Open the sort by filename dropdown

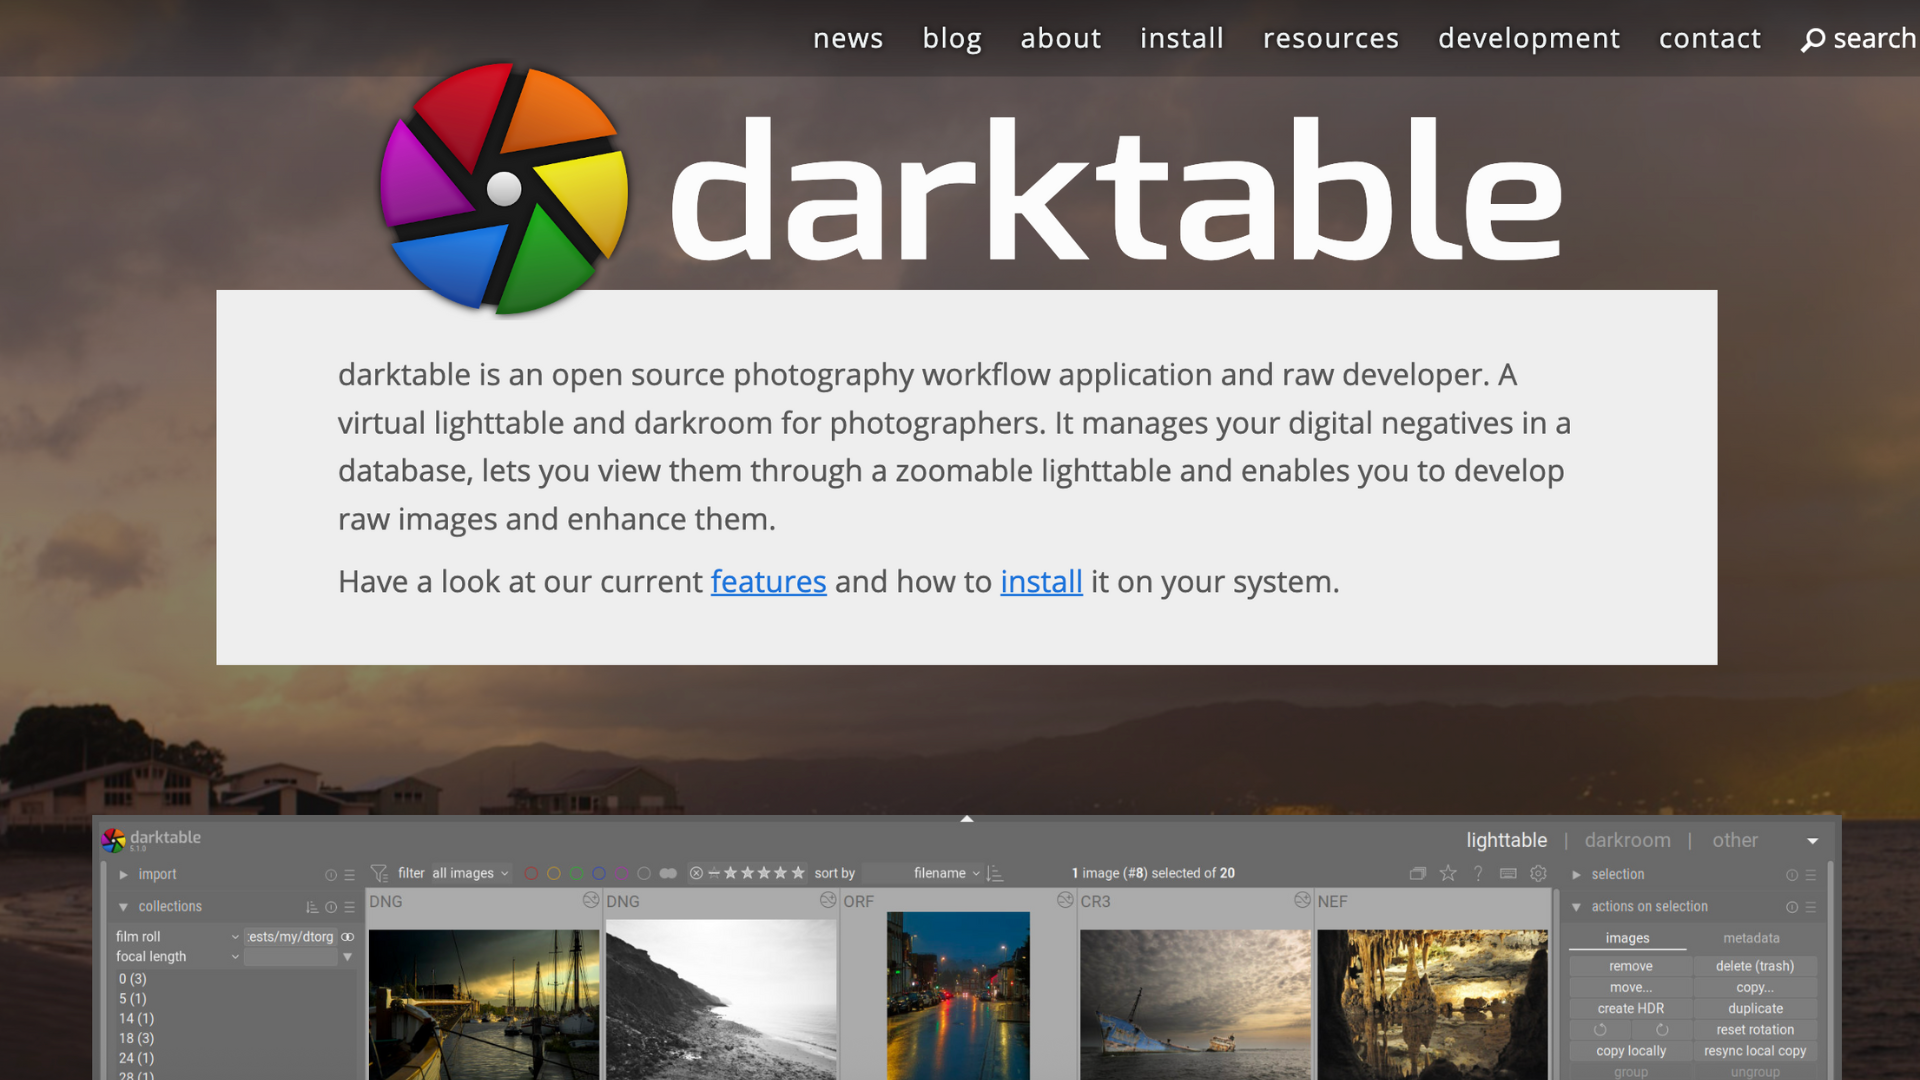tap(945, 873)
